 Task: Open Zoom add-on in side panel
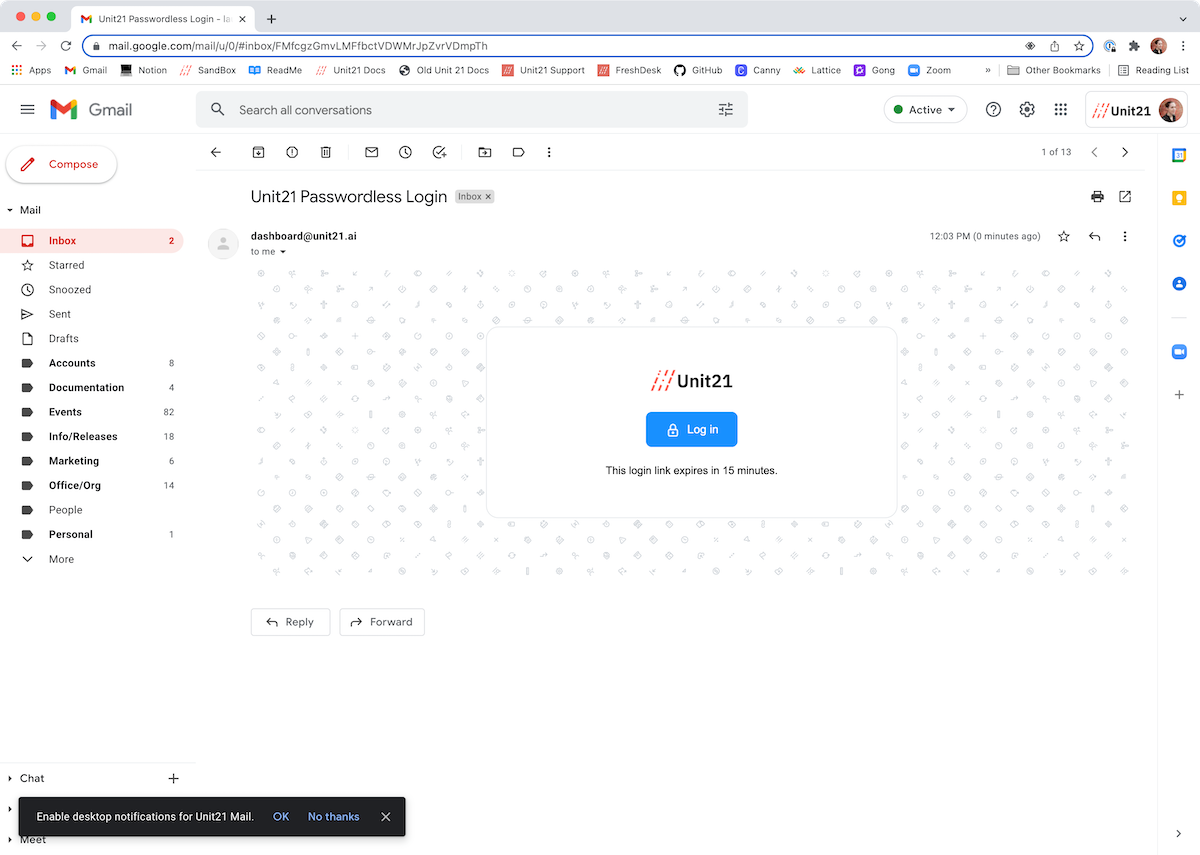[1179, 351]
